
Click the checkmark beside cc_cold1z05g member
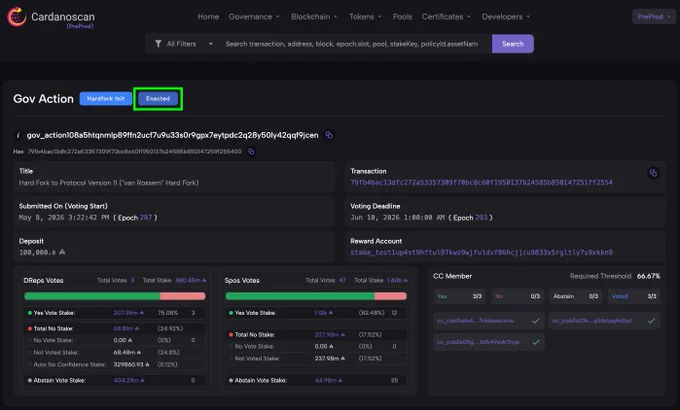[x=536, y=342]
